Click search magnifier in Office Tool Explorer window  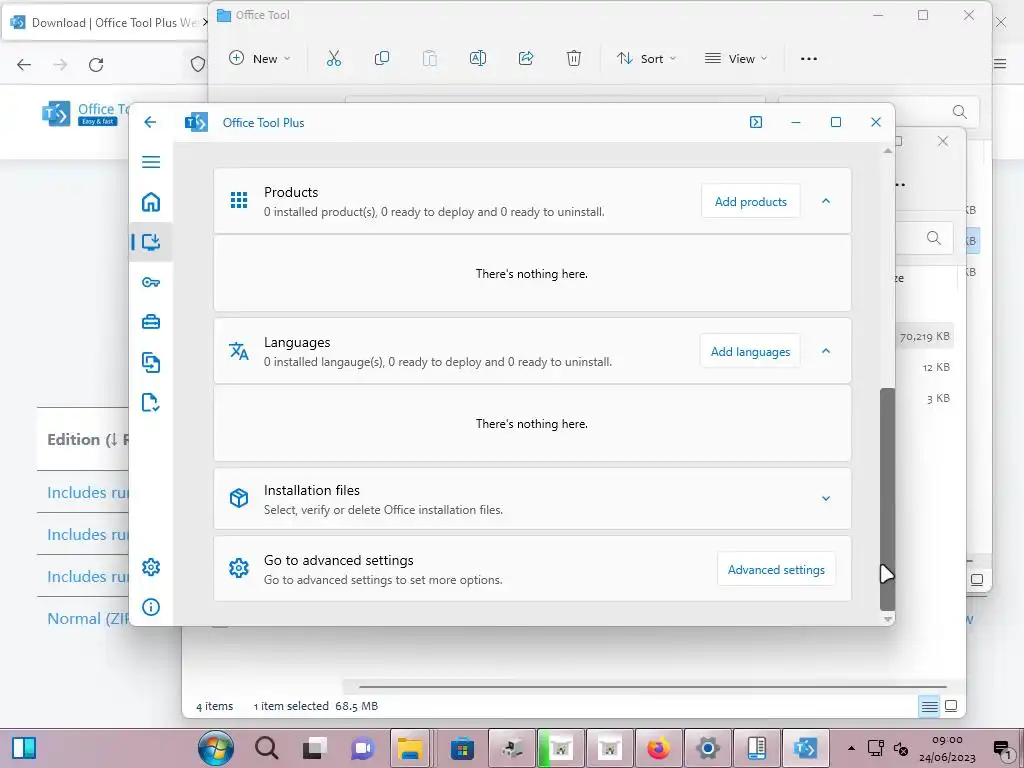point(959,112)
